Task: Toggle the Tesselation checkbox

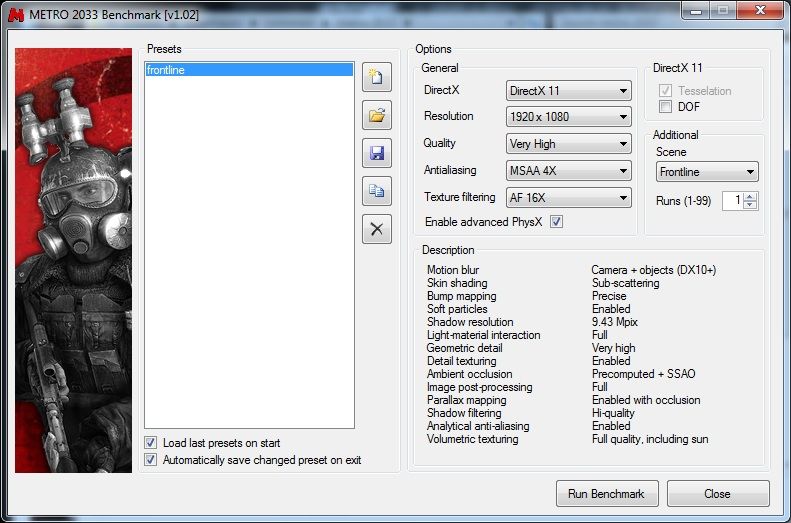Action: 665,90
